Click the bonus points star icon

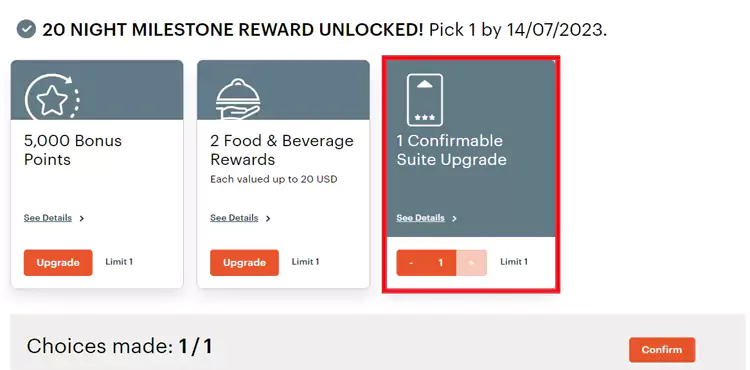52,97
